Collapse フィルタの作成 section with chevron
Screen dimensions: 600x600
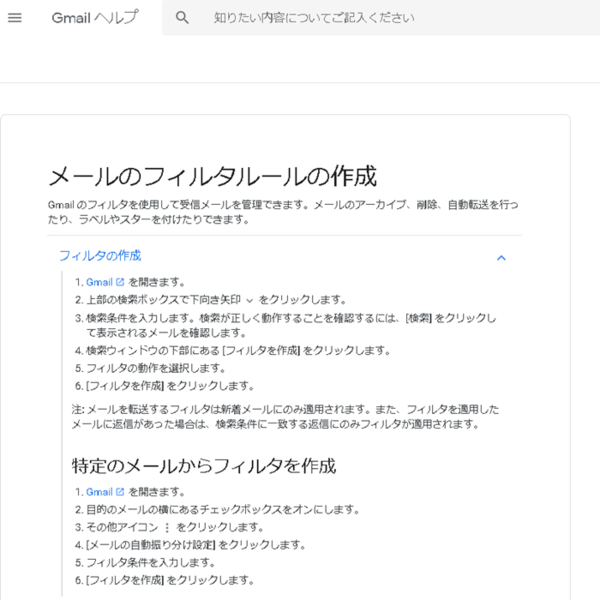[x=501, y=258]
